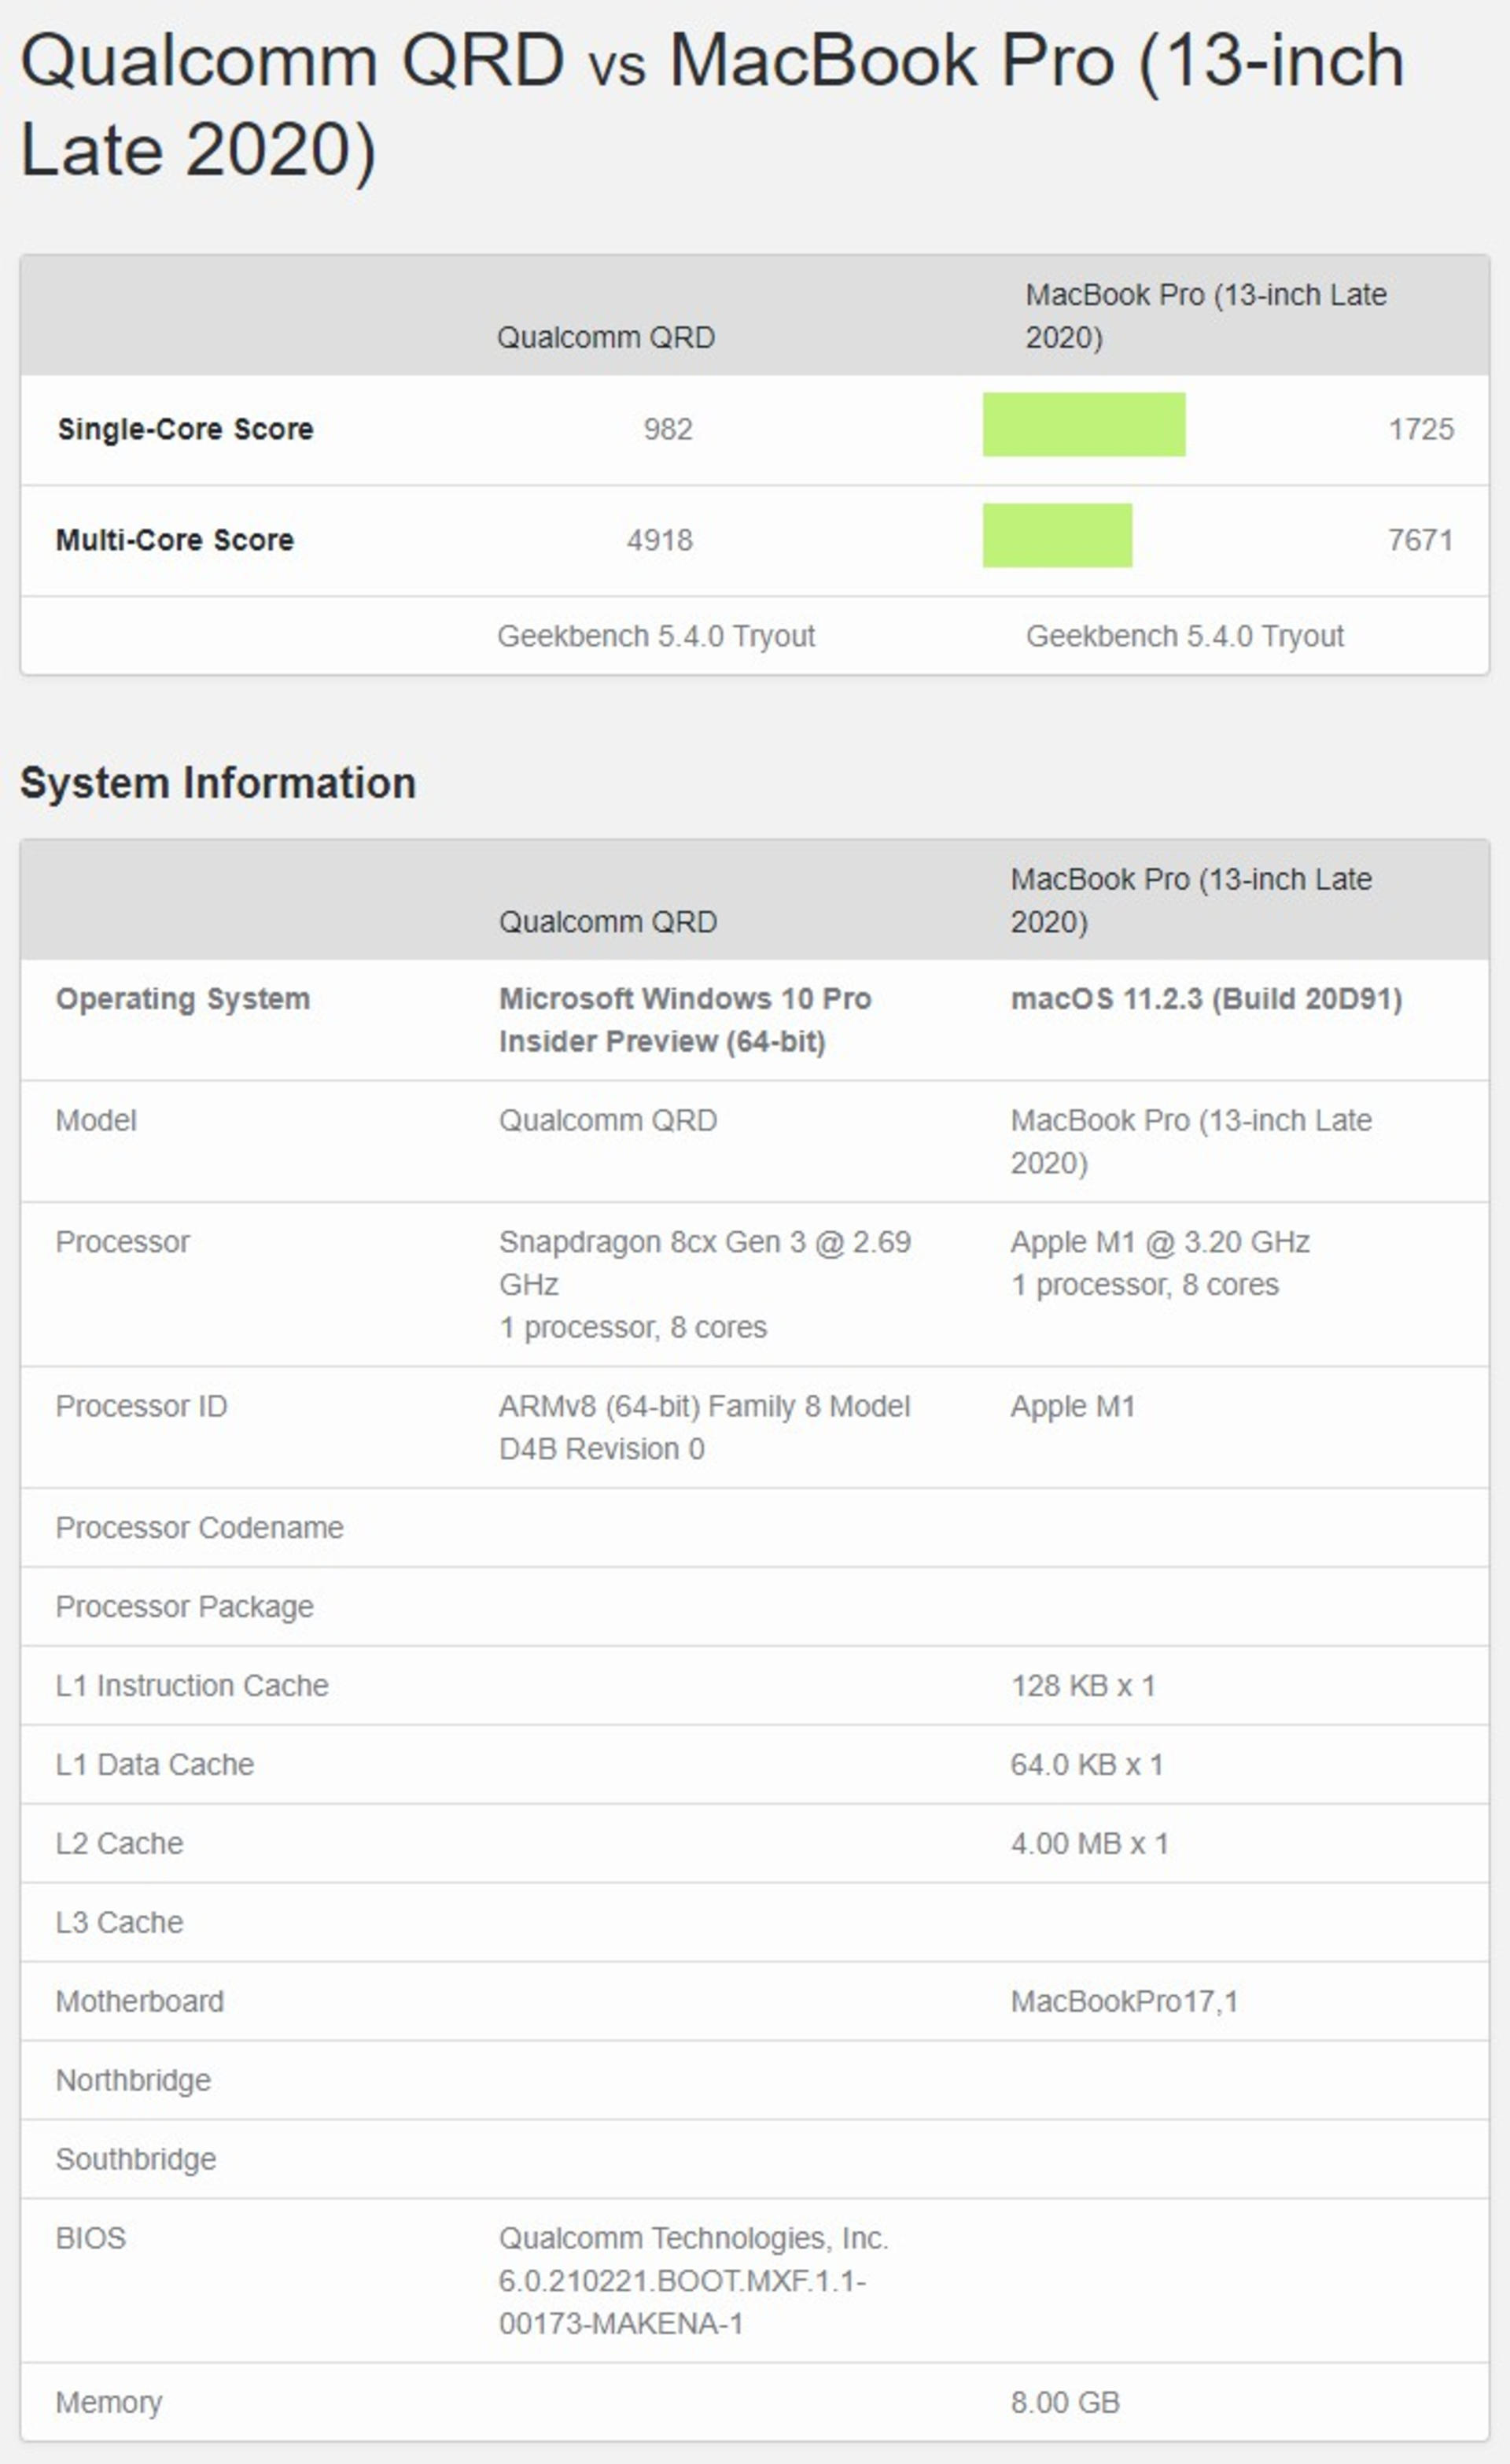Click the 'Operating System' row label
This screenshot has height=2464, width=1510.
pyautogui.click(x=183, y=999)
